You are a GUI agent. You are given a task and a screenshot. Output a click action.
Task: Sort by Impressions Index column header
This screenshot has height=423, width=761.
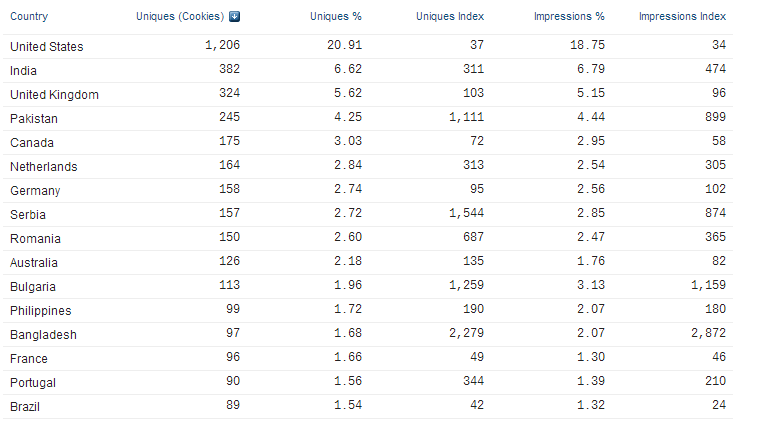[x=682, y=16]
